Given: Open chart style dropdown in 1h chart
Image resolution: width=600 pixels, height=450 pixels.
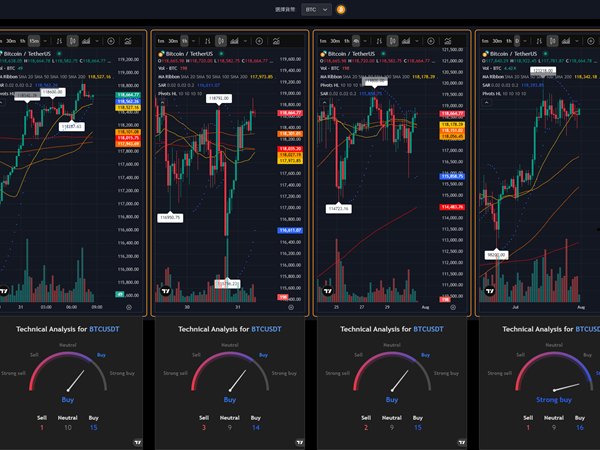Looking at the screenshot, I should coord(245,41).
